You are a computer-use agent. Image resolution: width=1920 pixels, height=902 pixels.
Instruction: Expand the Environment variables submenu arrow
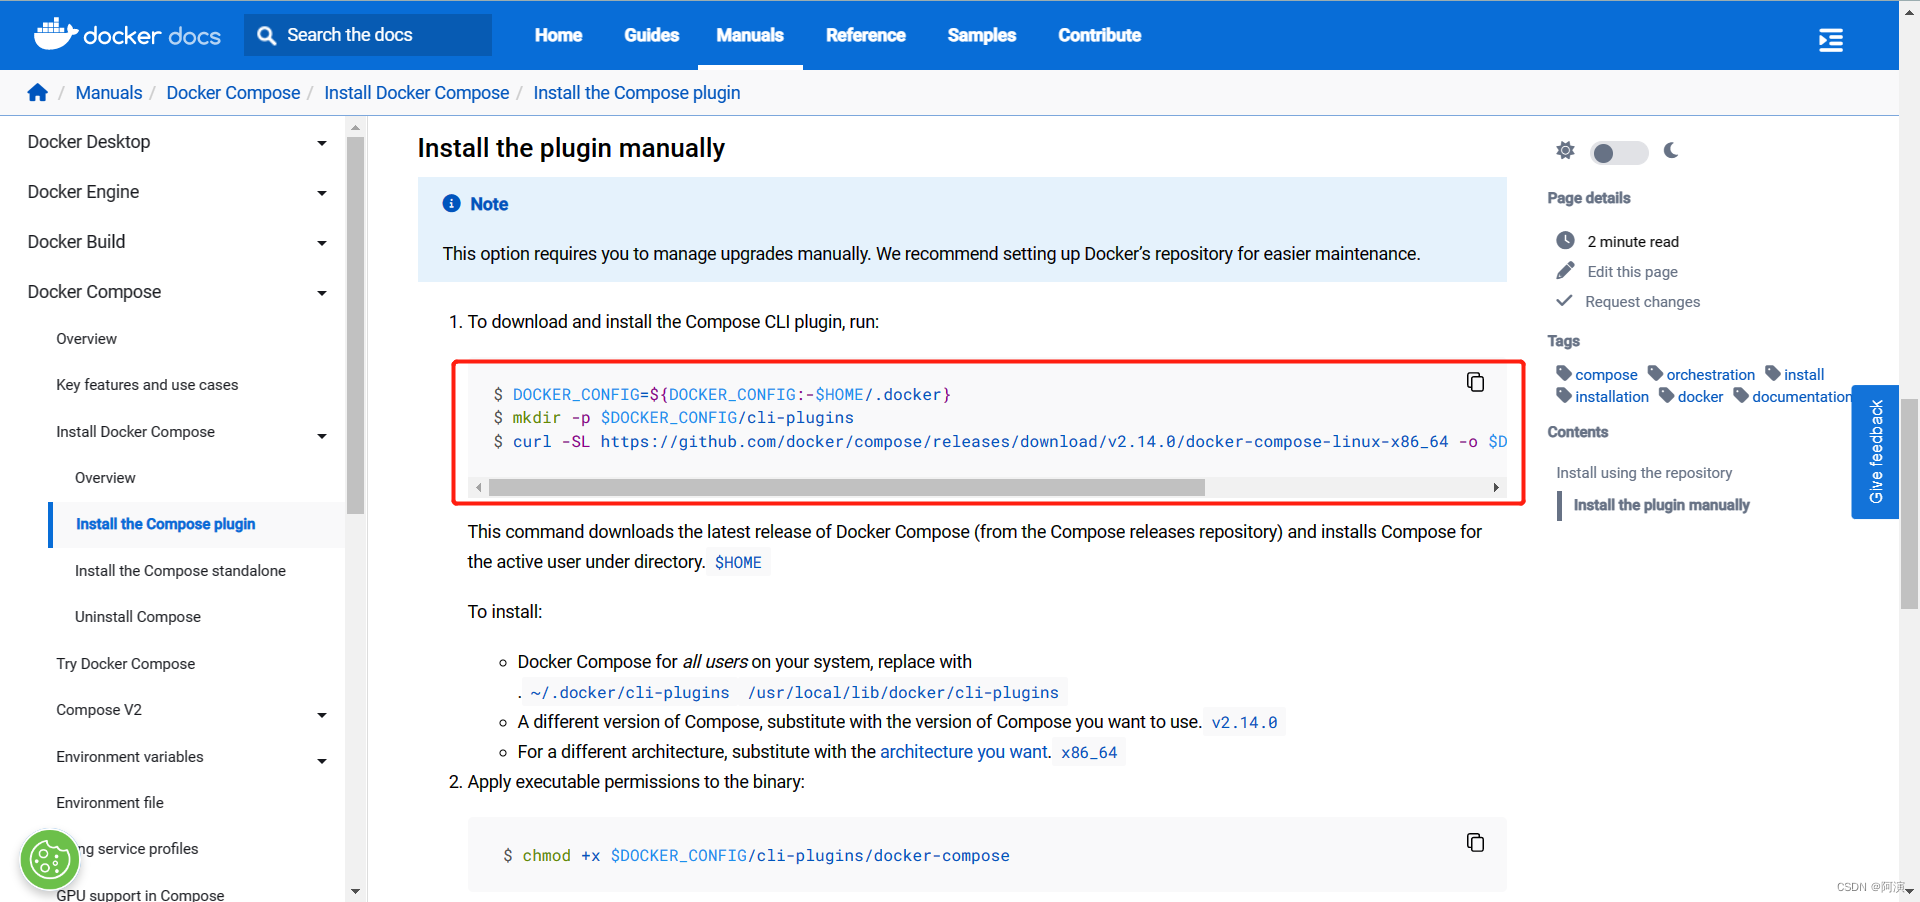(322, 761)
